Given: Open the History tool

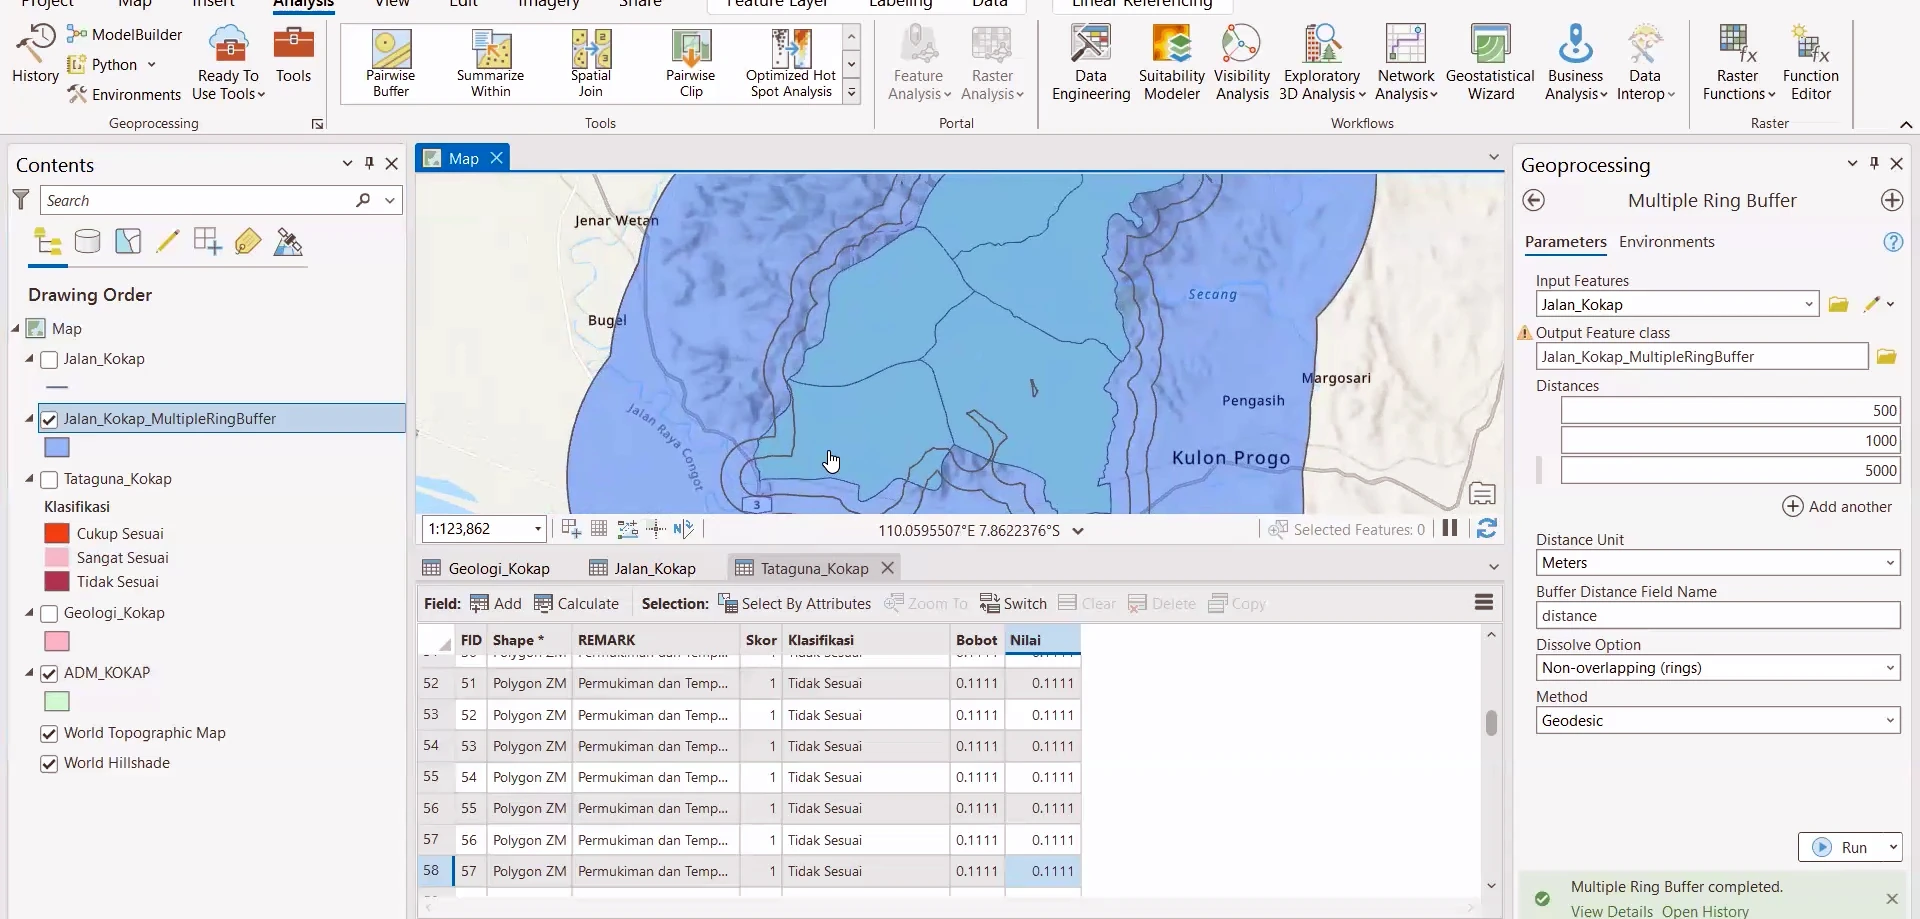Looking at the screenshot, I should pos(35,54).
